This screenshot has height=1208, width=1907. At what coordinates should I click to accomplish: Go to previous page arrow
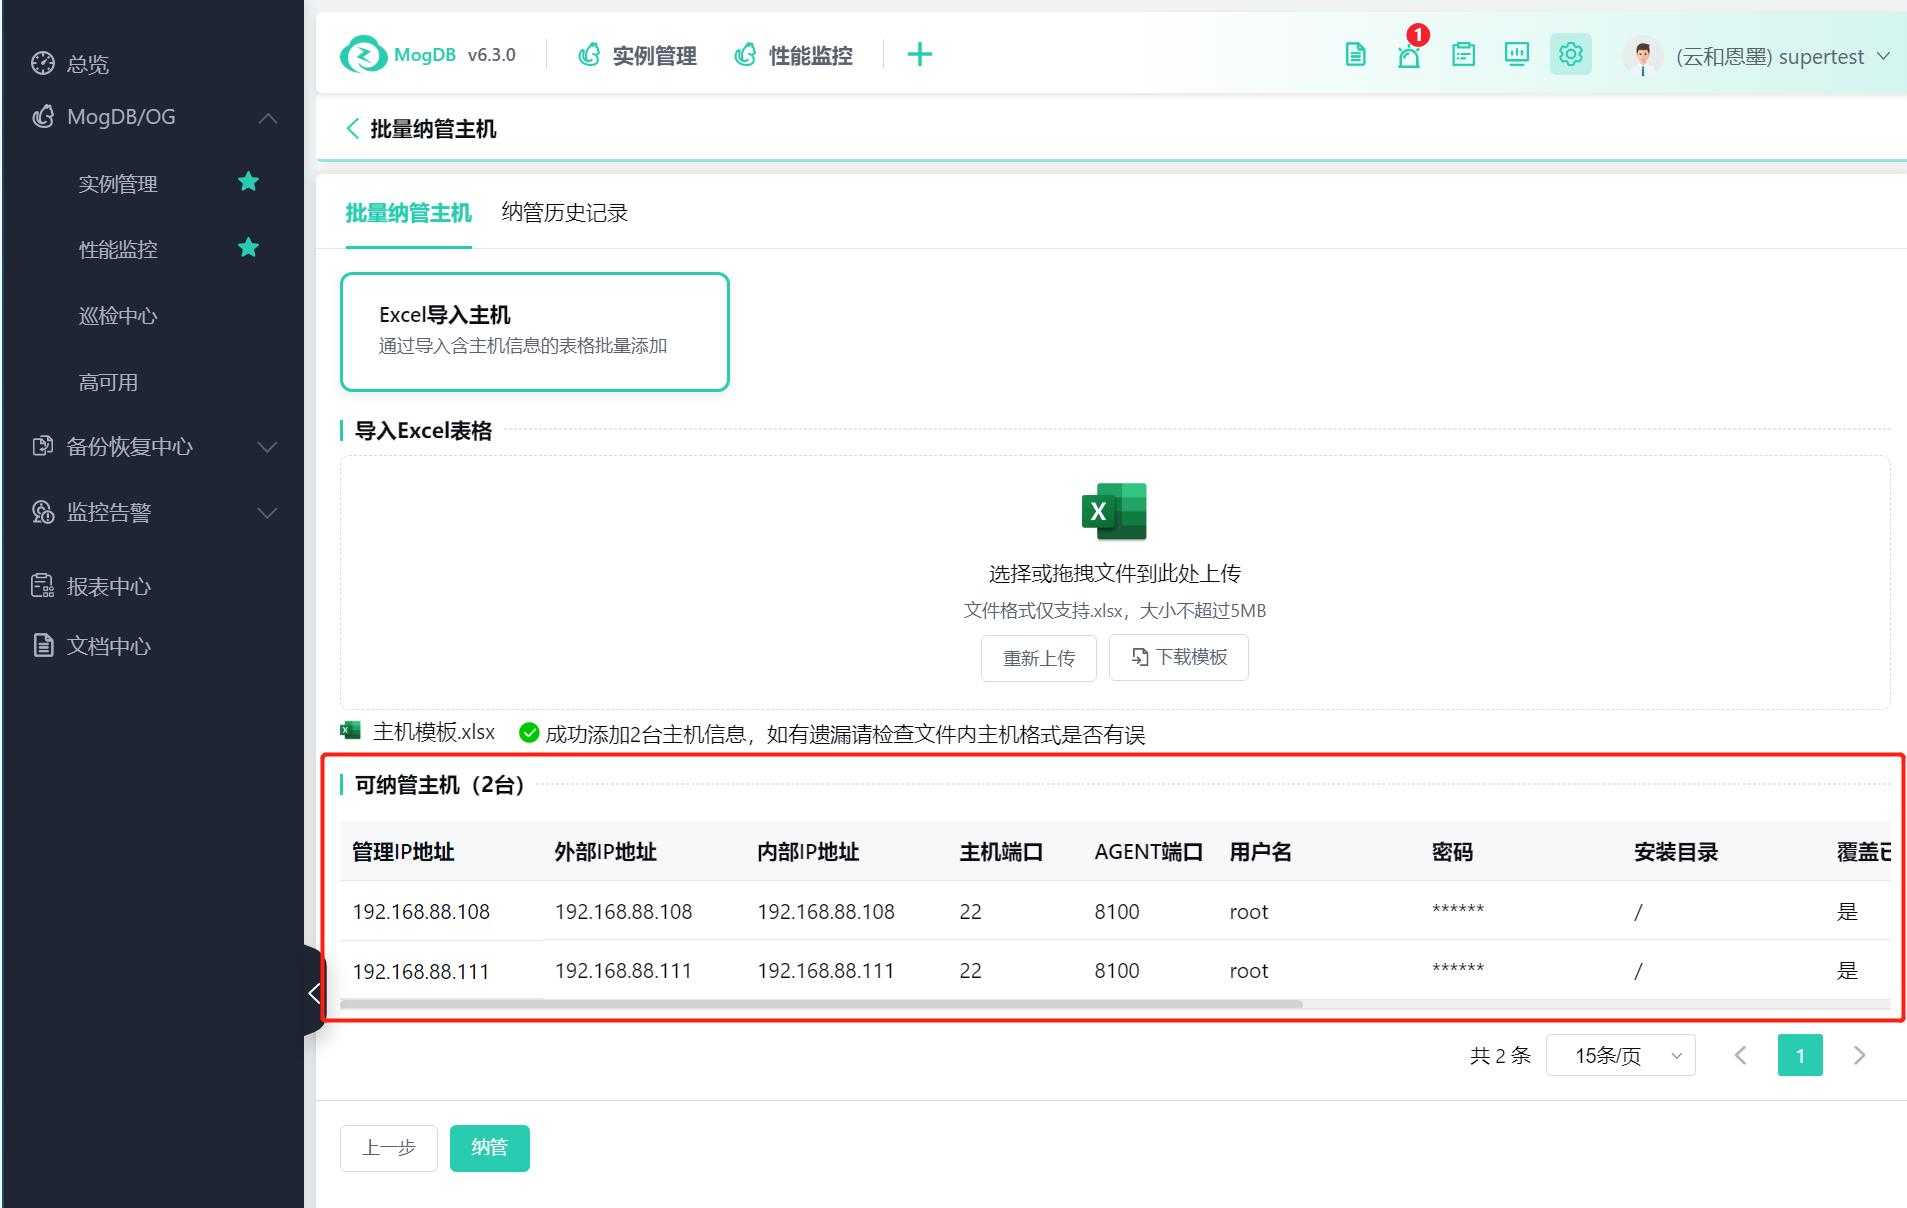pyautogui.click(x=1741, y=1055)
